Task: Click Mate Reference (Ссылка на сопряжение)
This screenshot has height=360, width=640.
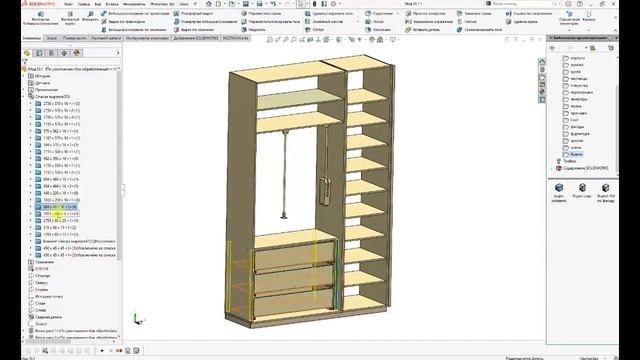Action: (529, 13)
